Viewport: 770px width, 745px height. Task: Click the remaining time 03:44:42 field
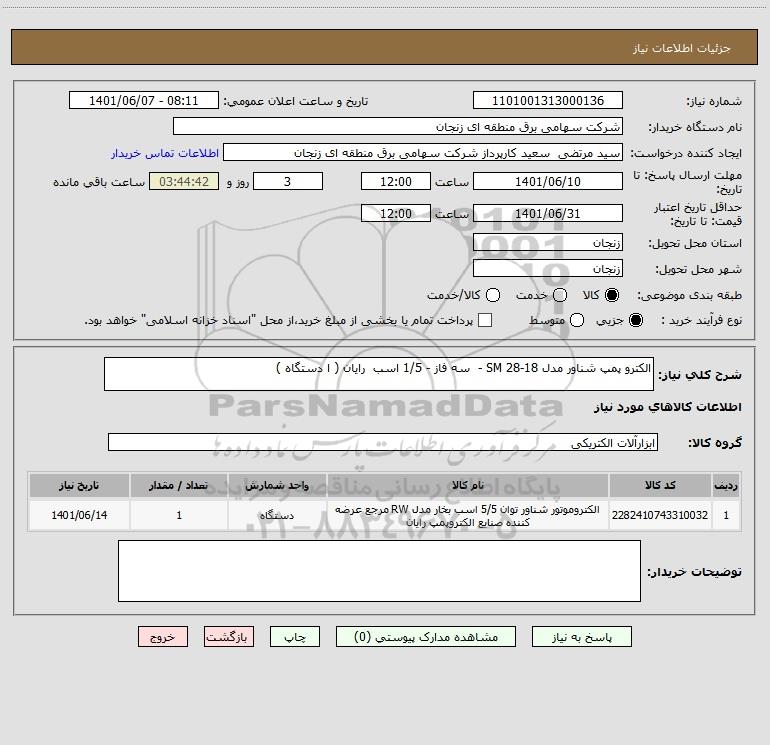coord(184,181)
